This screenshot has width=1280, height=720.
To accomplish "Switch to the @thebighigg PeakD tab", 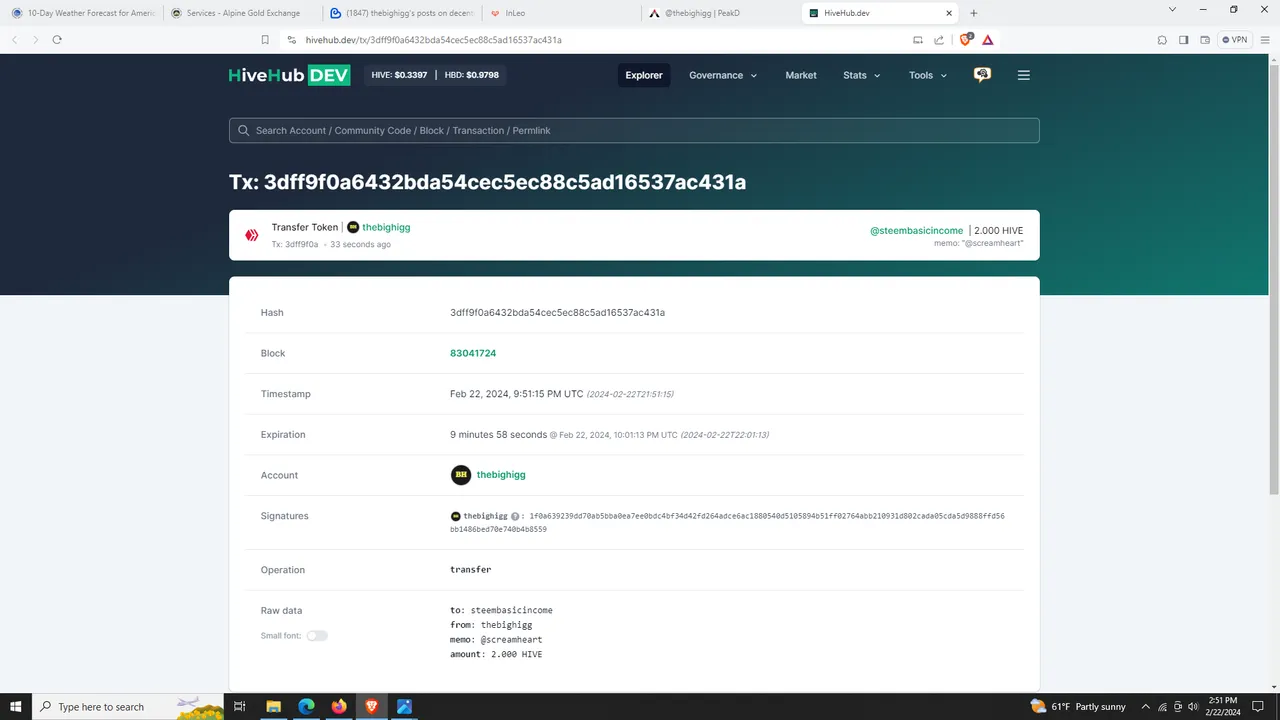I will 720,13.
